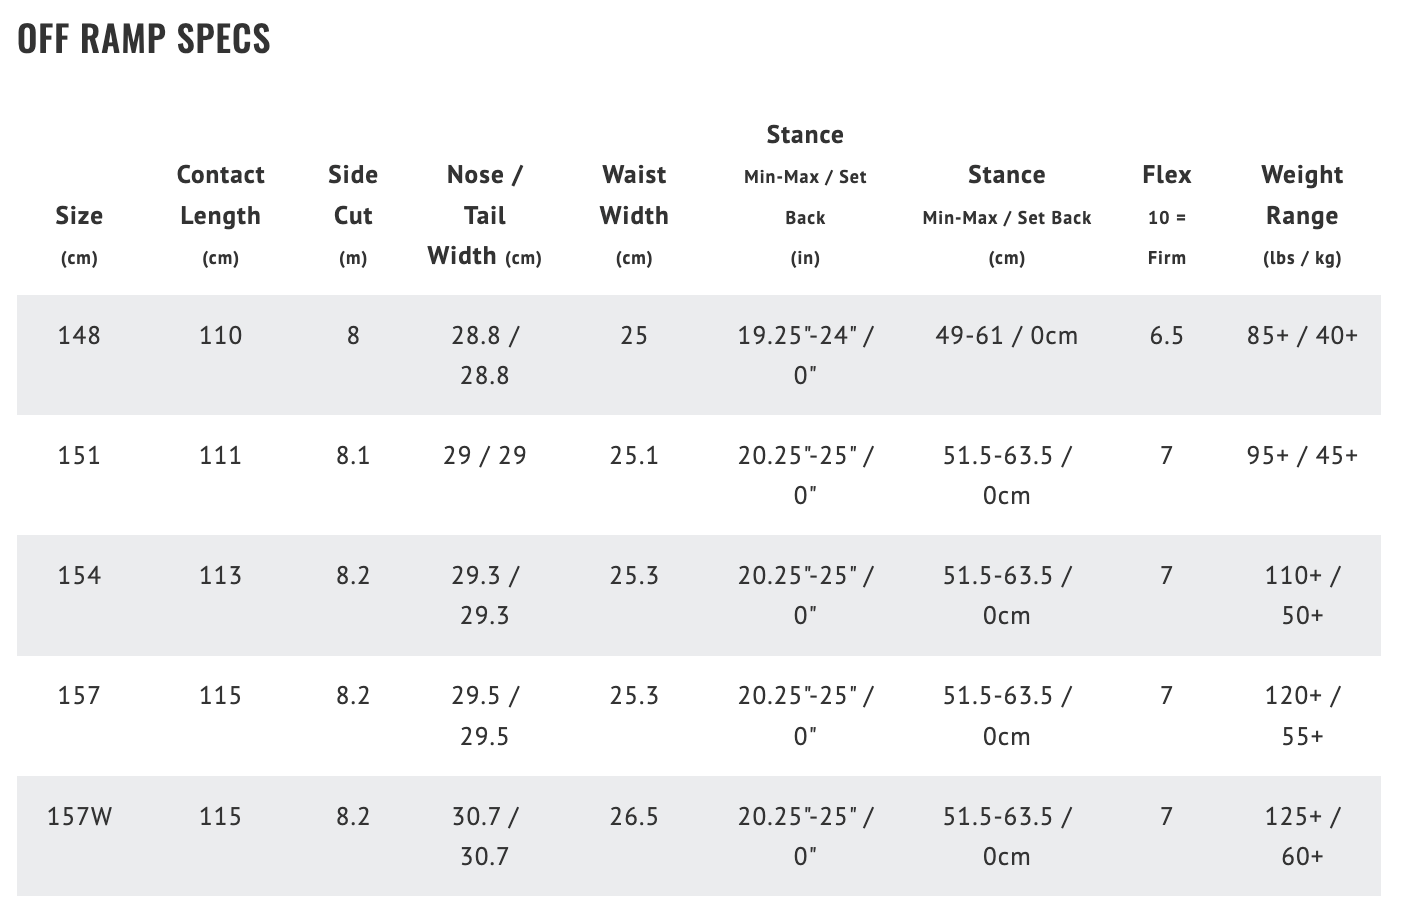Viewport: 1409px width, 921px height.
Task: Click the 8.1 side cut value
Action: click(x=353, y=455)
